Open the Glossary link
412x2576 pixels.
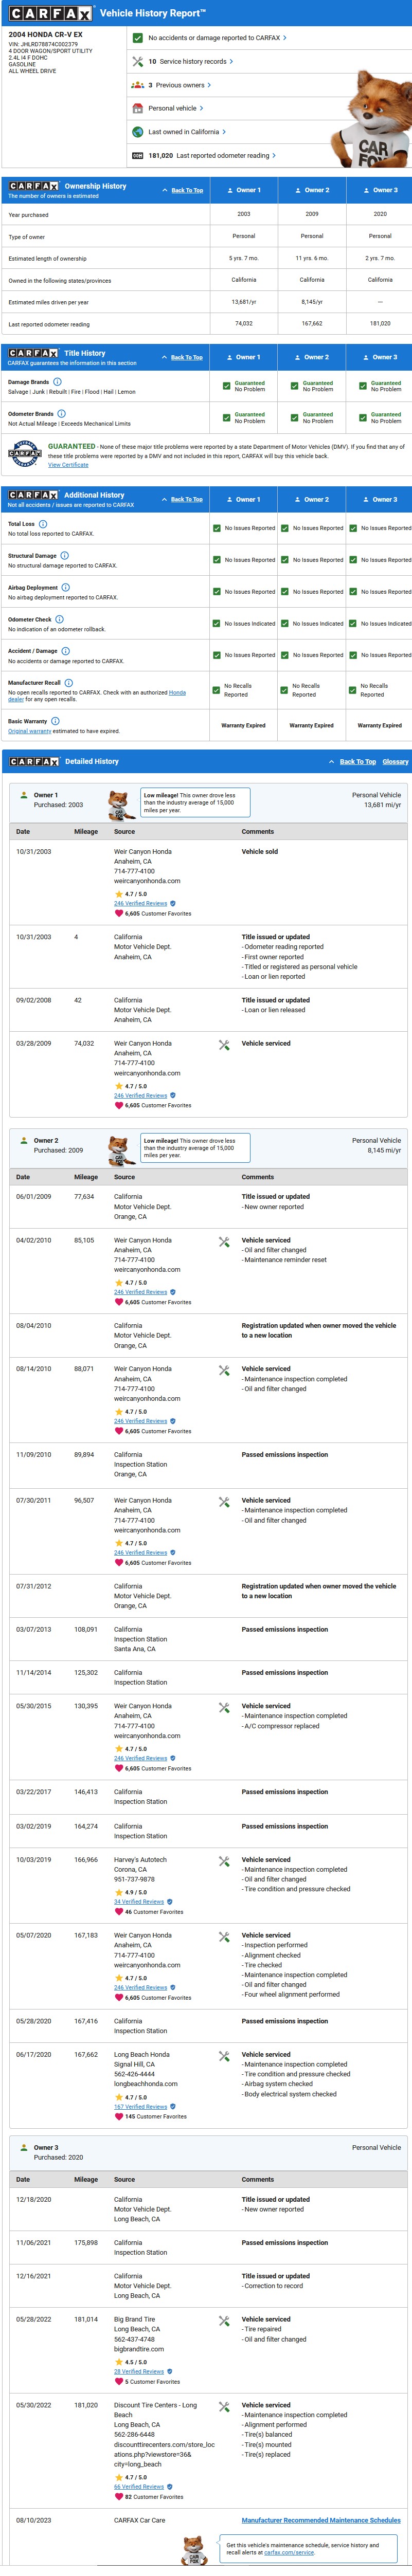395,762
